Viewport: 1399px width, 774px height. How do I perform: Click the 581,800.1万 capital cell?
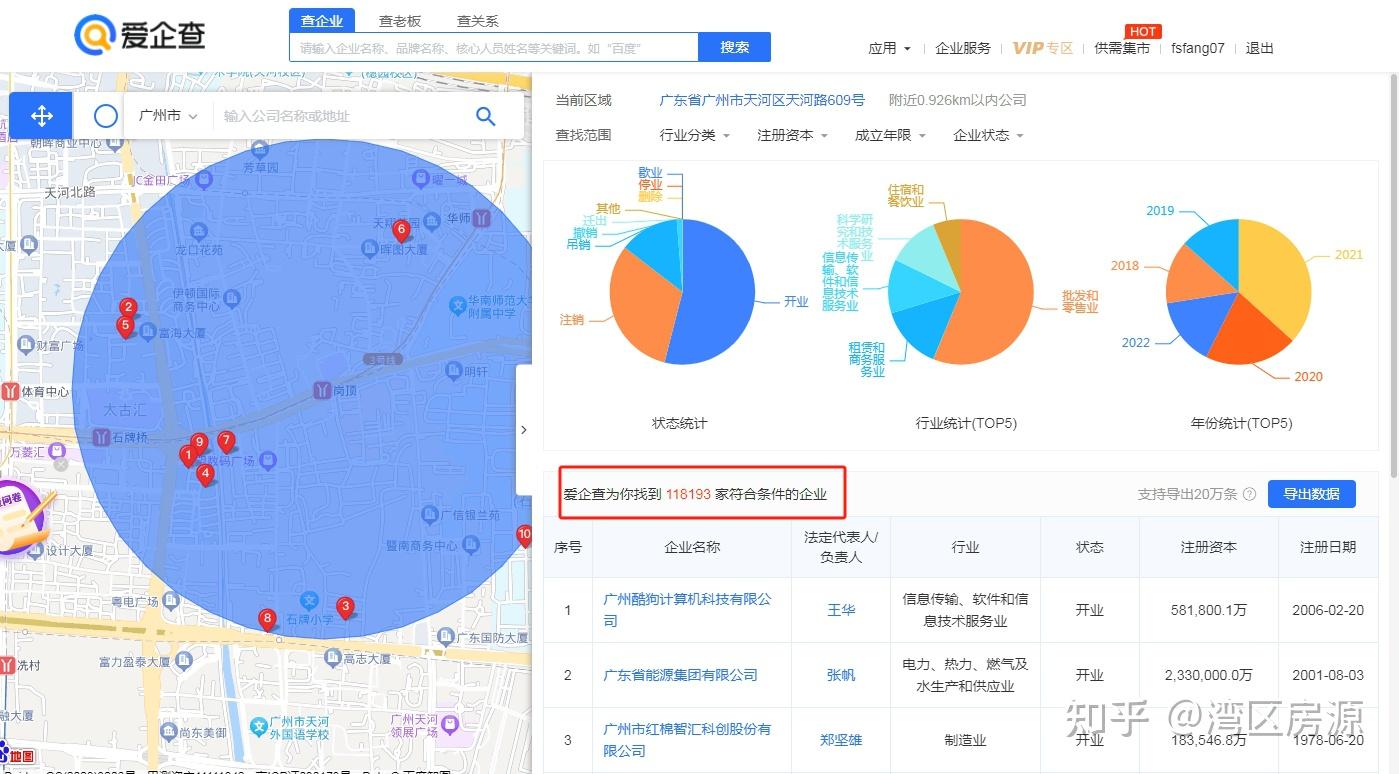click(1209, 610)
